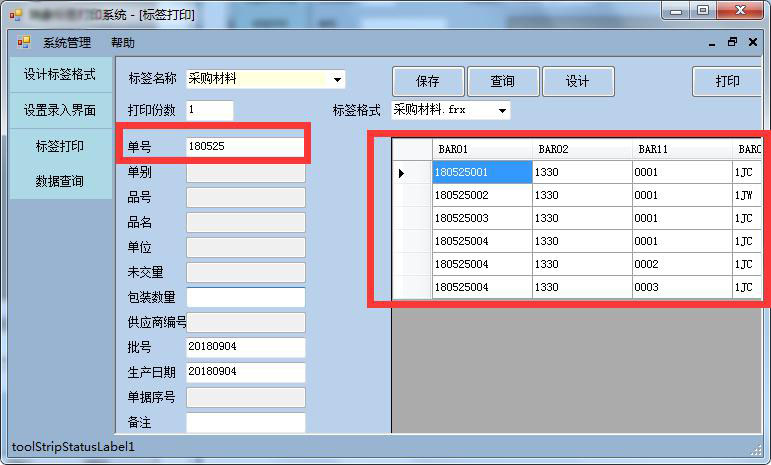Viewport: 771px width, 465px height.
Task: Select the cell 180525003 in the grid
Action: tap(481, 218)
